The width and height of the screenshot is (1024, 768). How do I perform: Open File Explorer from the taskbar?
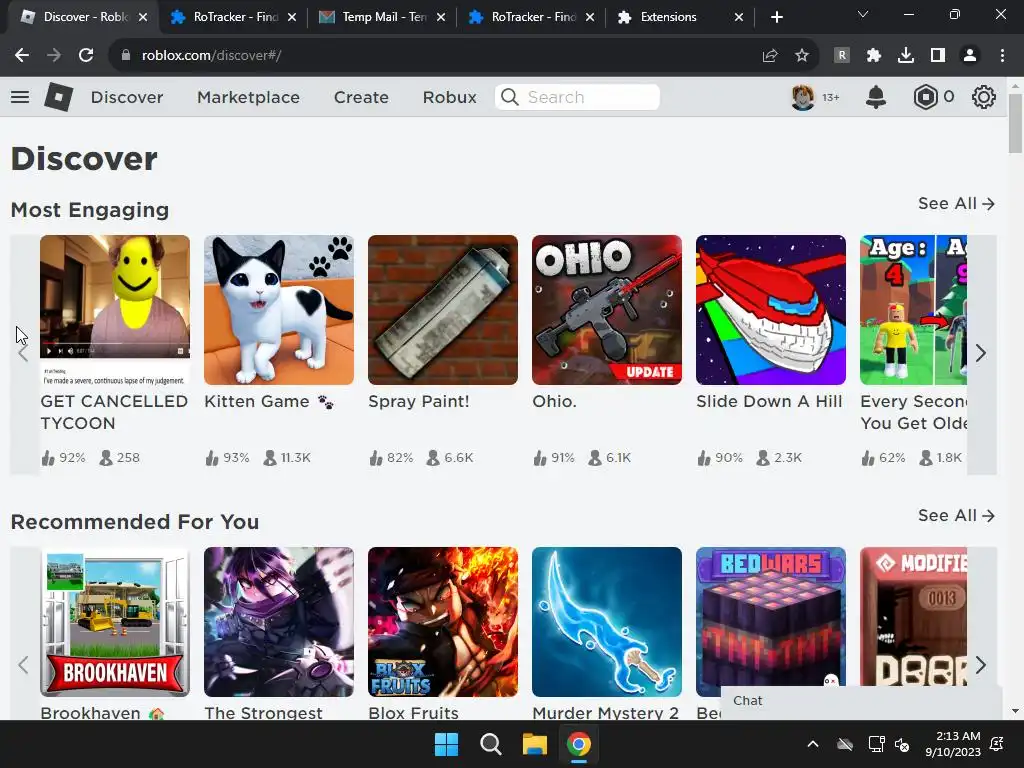tap(534, 744)
